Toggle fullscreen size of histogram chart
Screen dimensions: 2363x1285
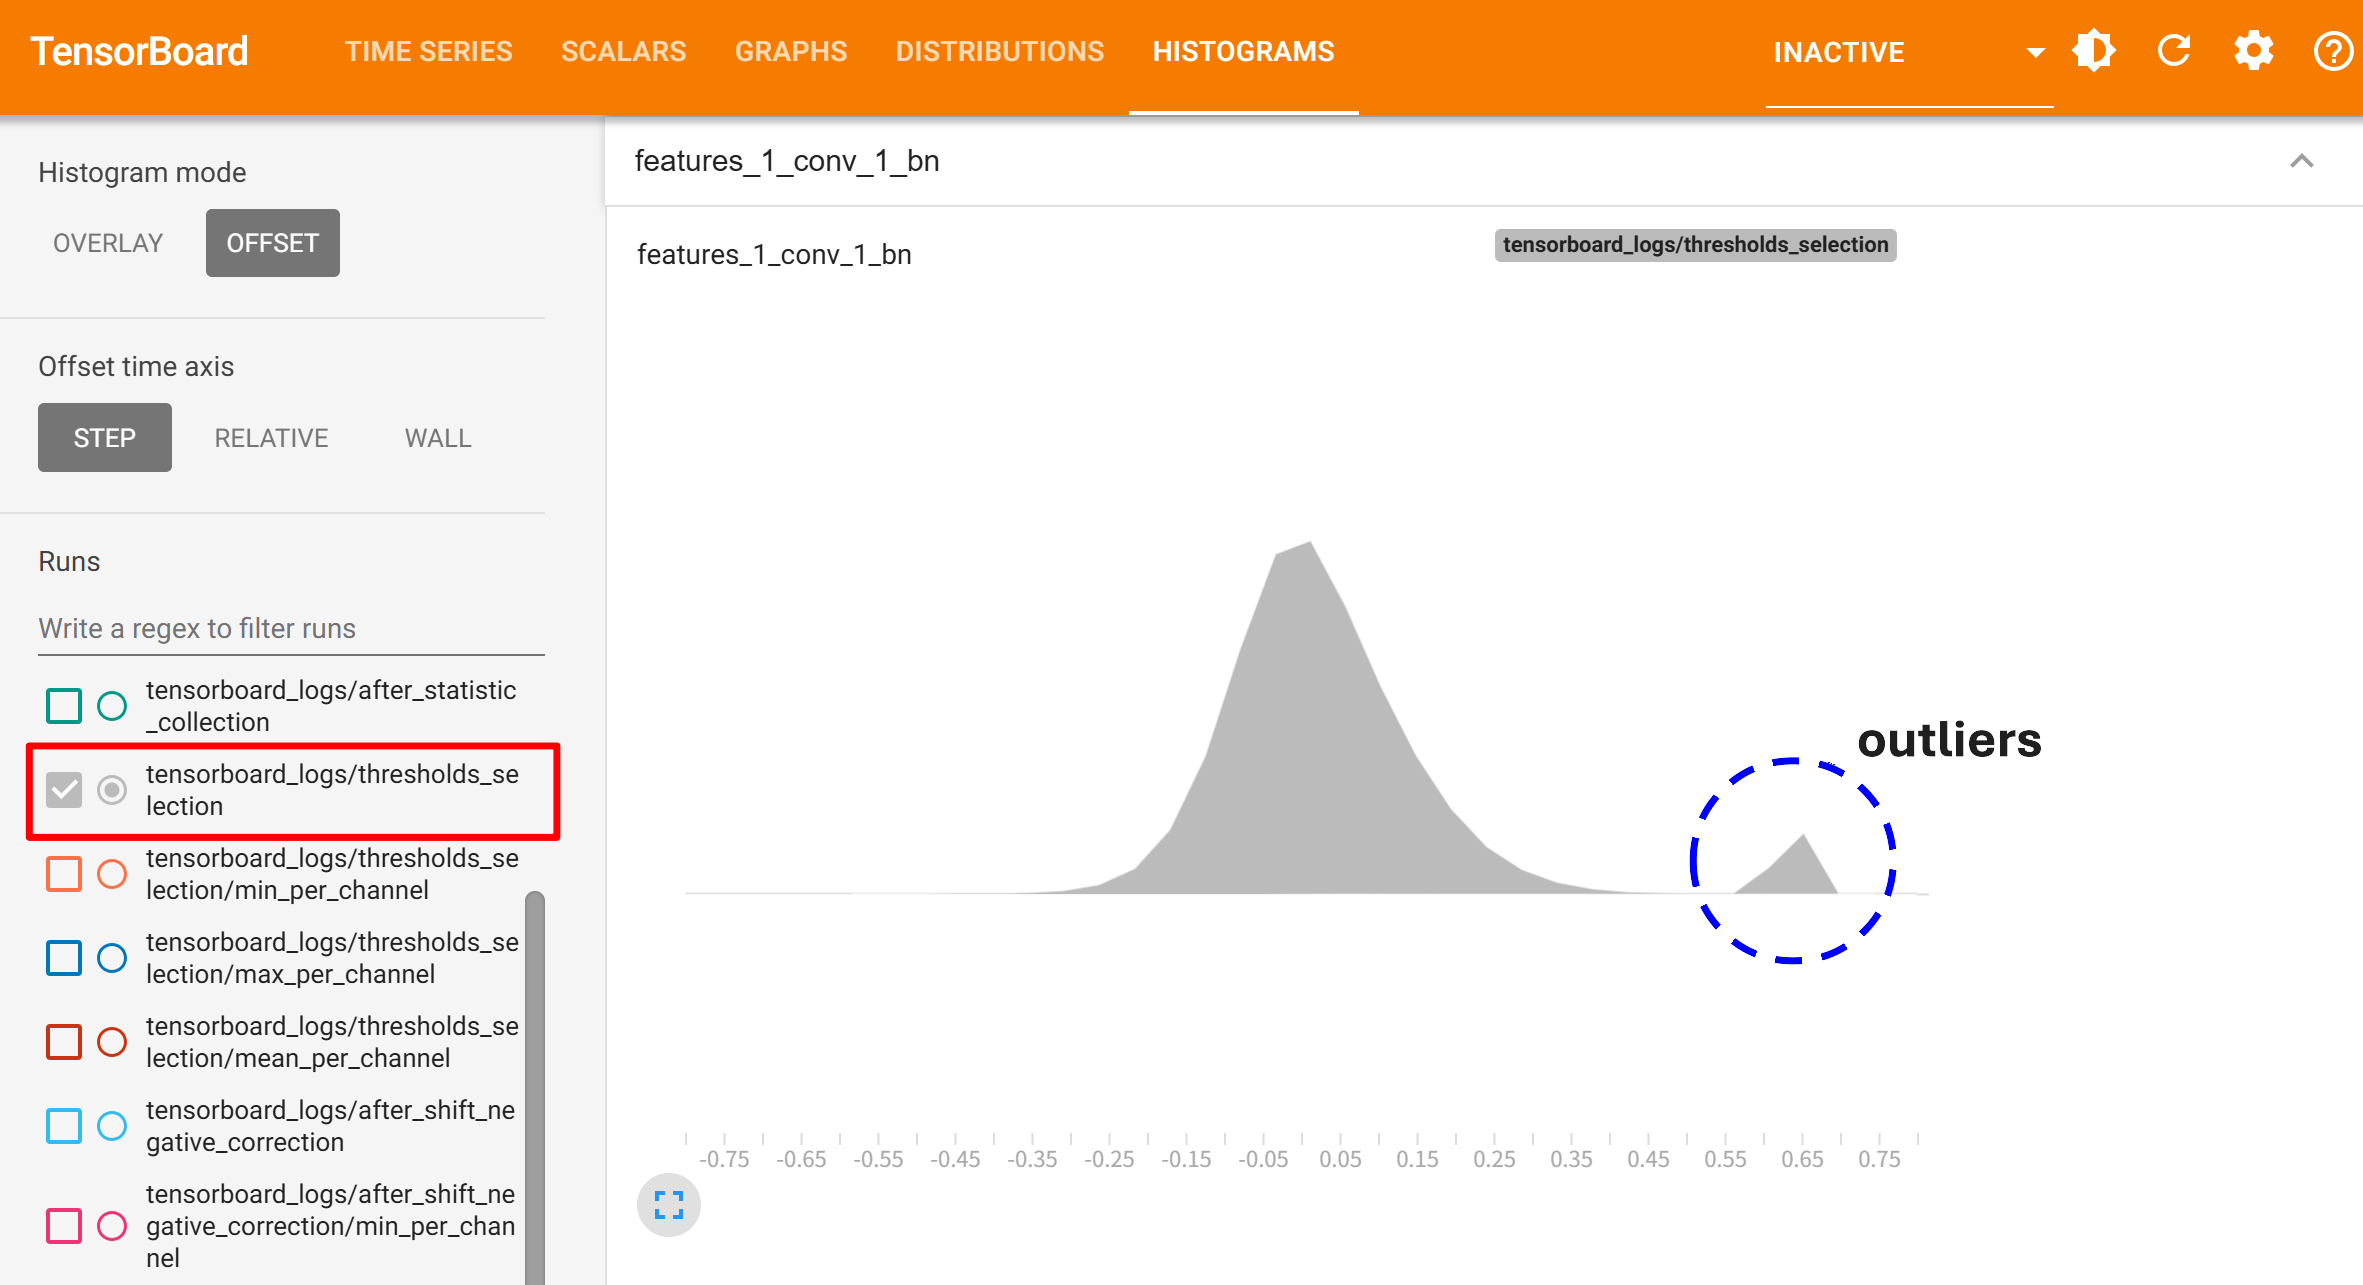(668, 1205)
